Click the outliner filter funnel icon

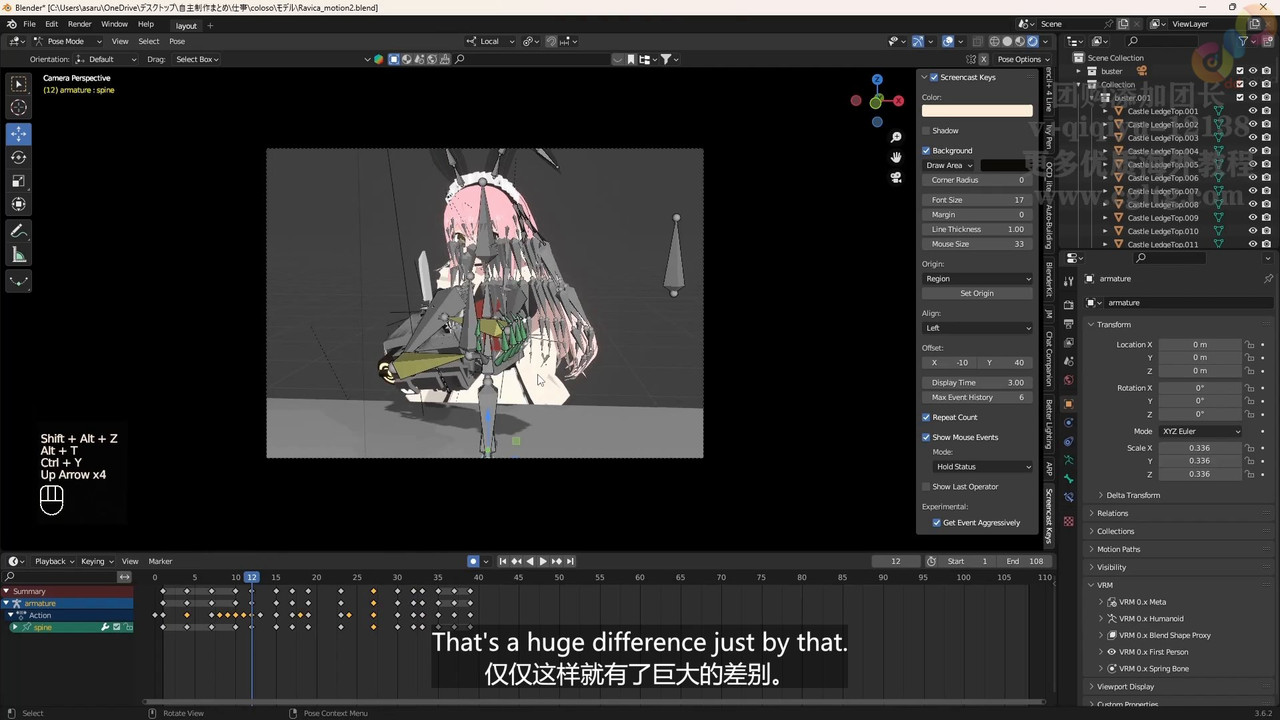pyautogui.click(x=1243, y=41)
